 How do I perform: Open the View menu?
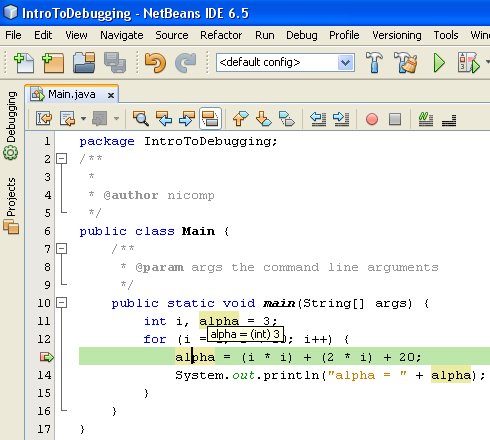pos(76,35)
